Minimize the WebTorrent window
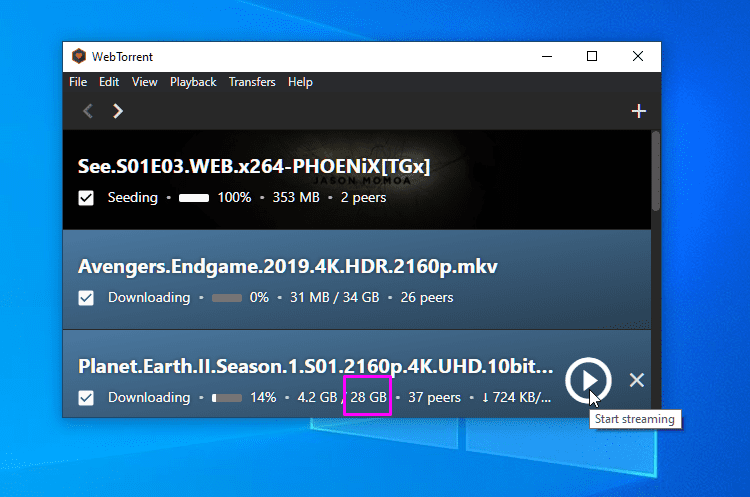Screen dimensions: 750x497 pyautogui.click(x=547, y=56)
